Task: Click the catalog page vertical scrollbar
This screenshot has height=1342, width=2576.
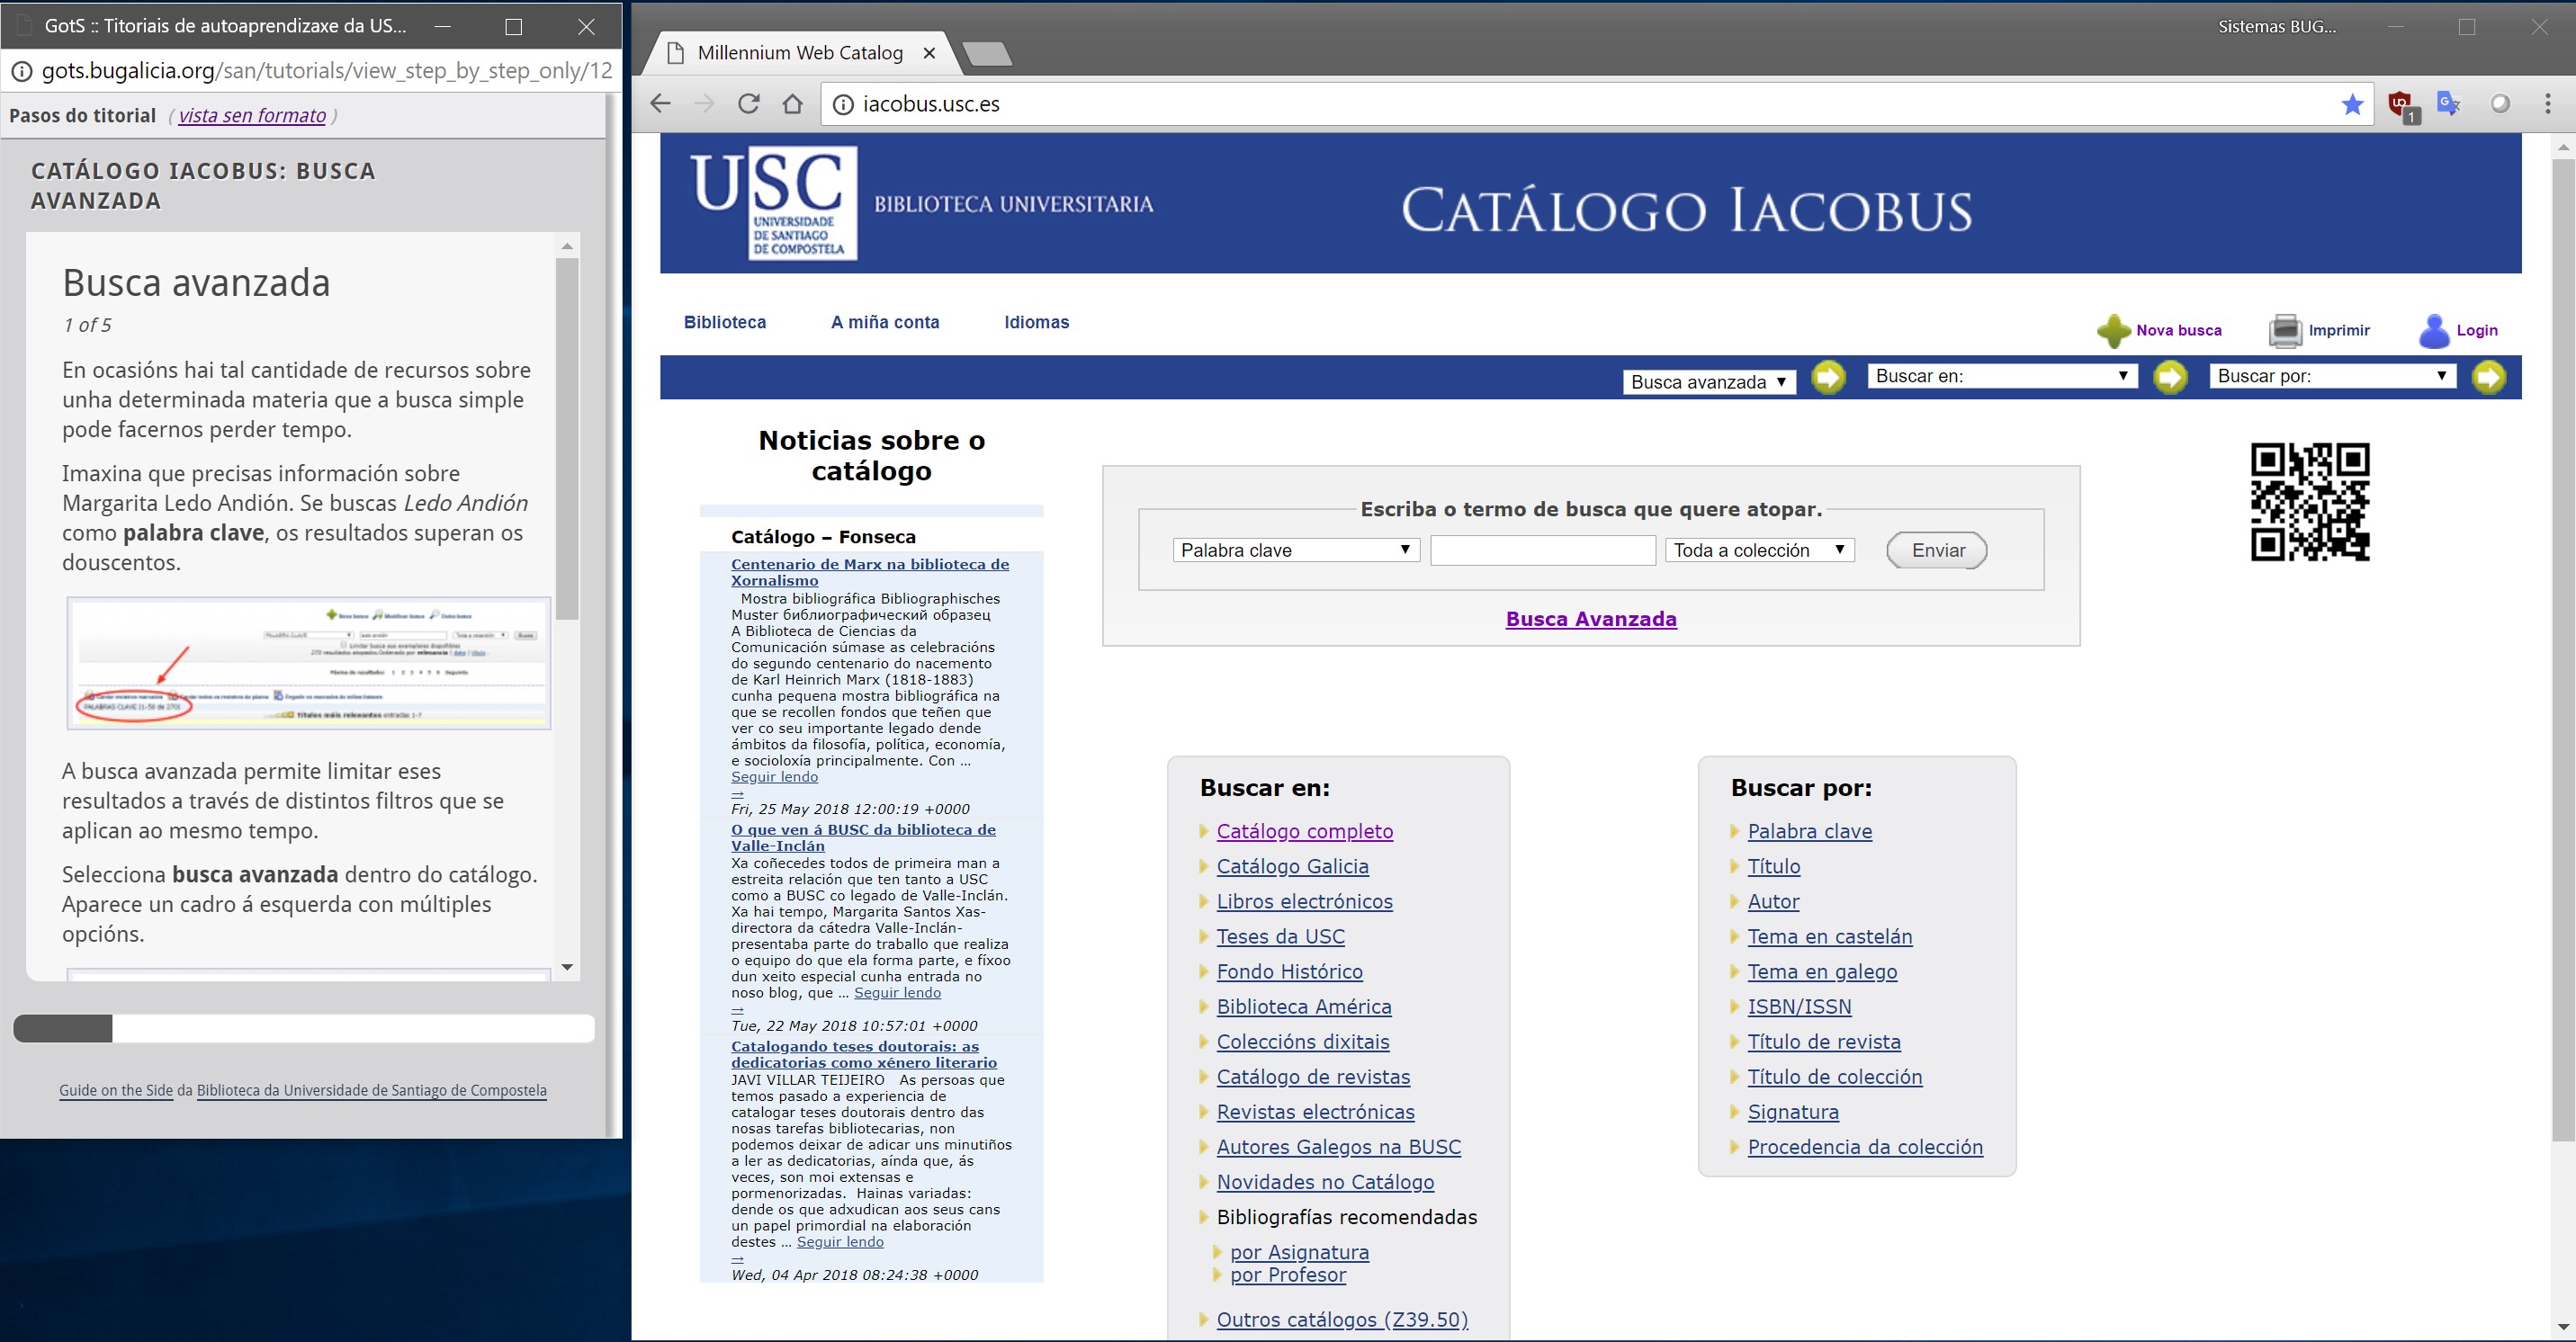Action: (x=2563, y=650)
